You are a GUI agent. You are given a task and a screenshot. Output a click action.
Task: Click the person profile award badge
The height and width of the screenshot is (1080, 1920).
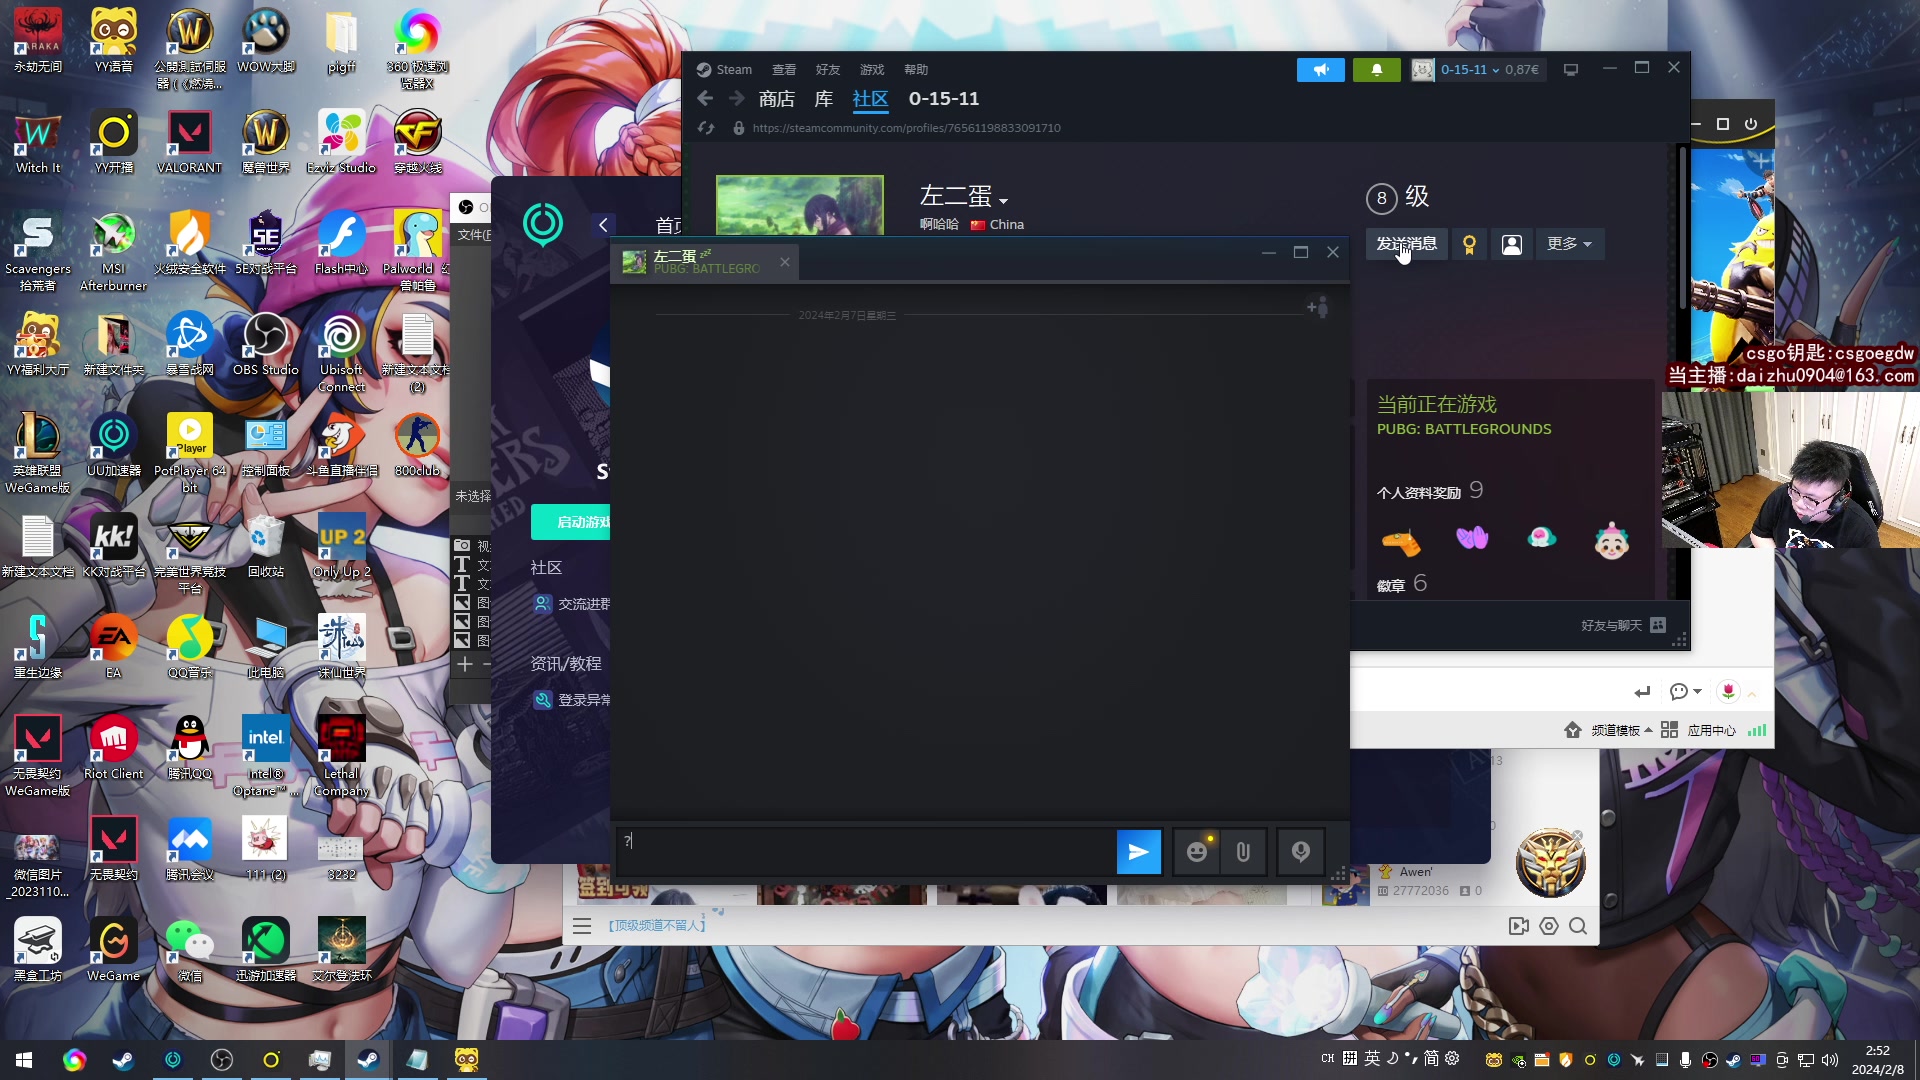(1611, 540)
